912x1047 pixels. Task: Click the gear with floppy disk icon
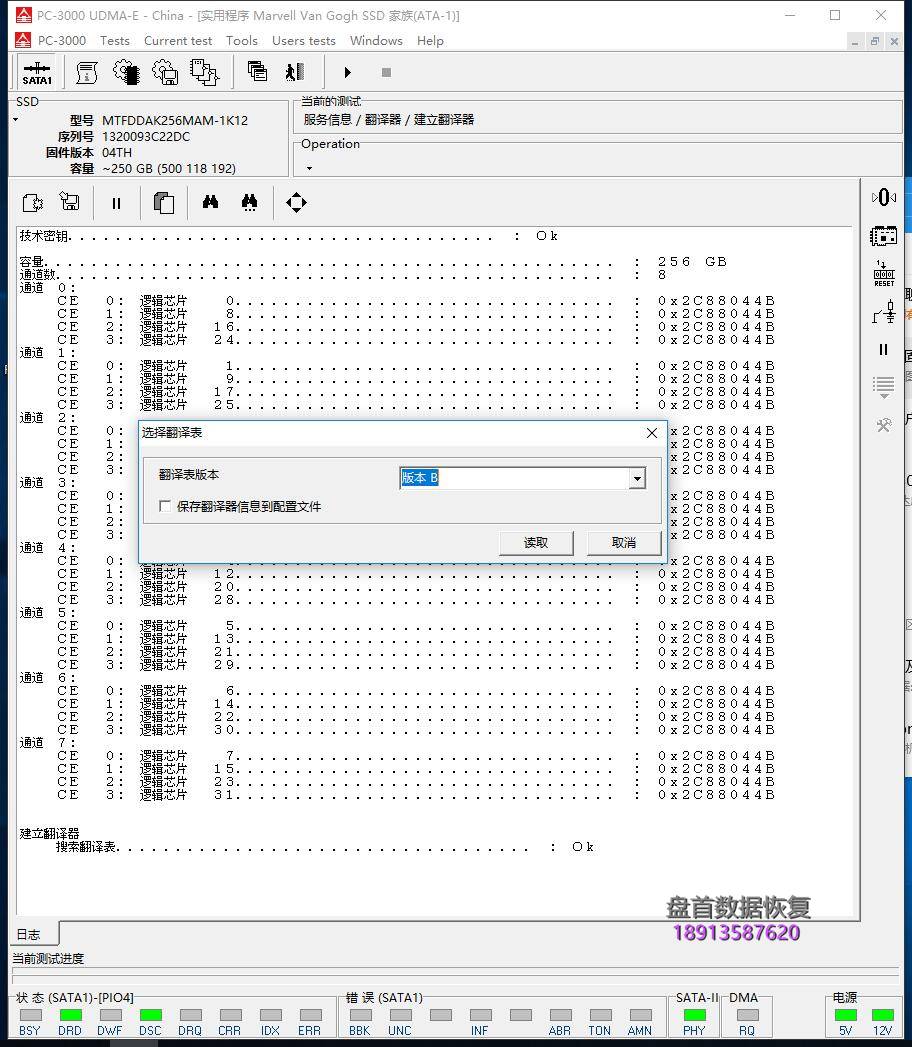pos(165,72)
